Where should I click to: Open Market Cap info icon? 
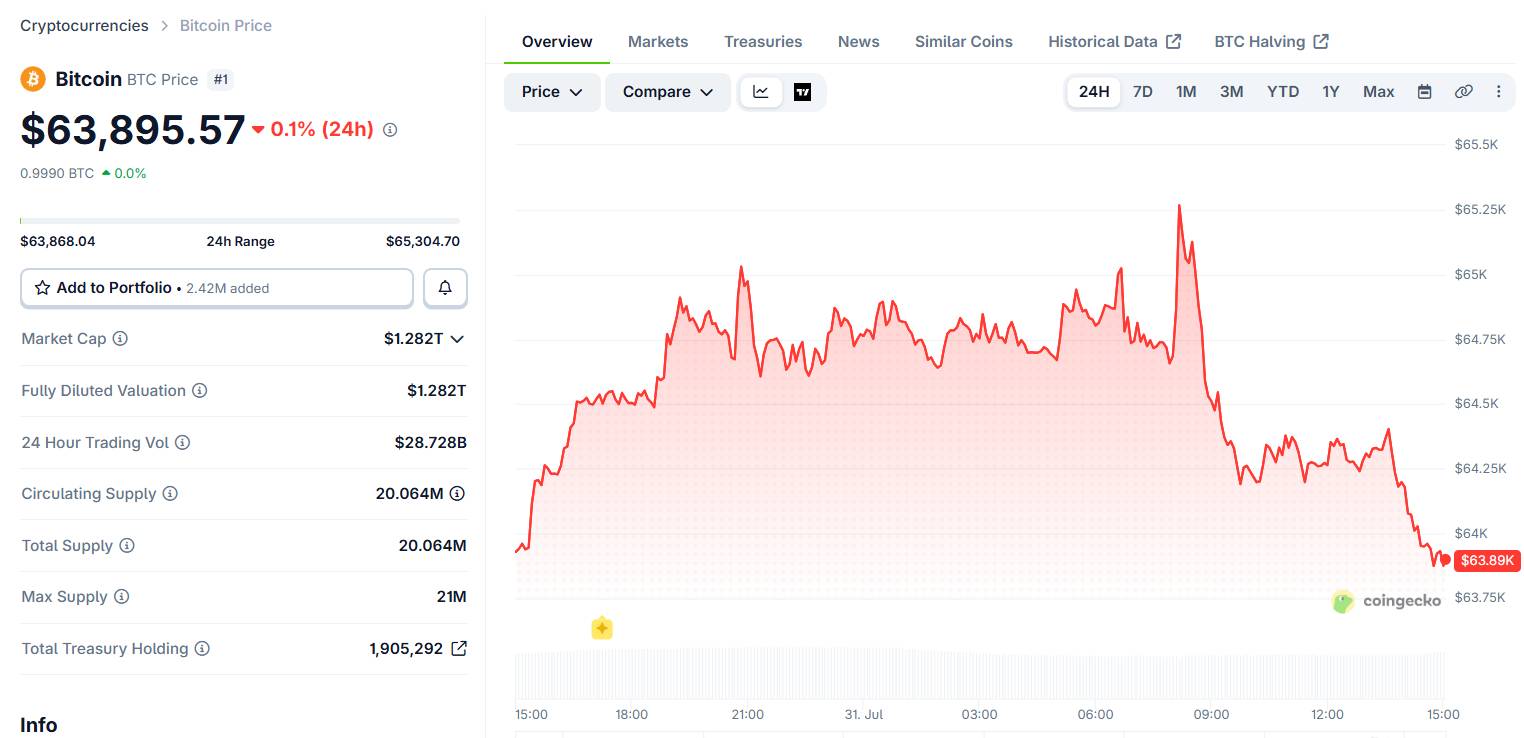pos(120,339)
